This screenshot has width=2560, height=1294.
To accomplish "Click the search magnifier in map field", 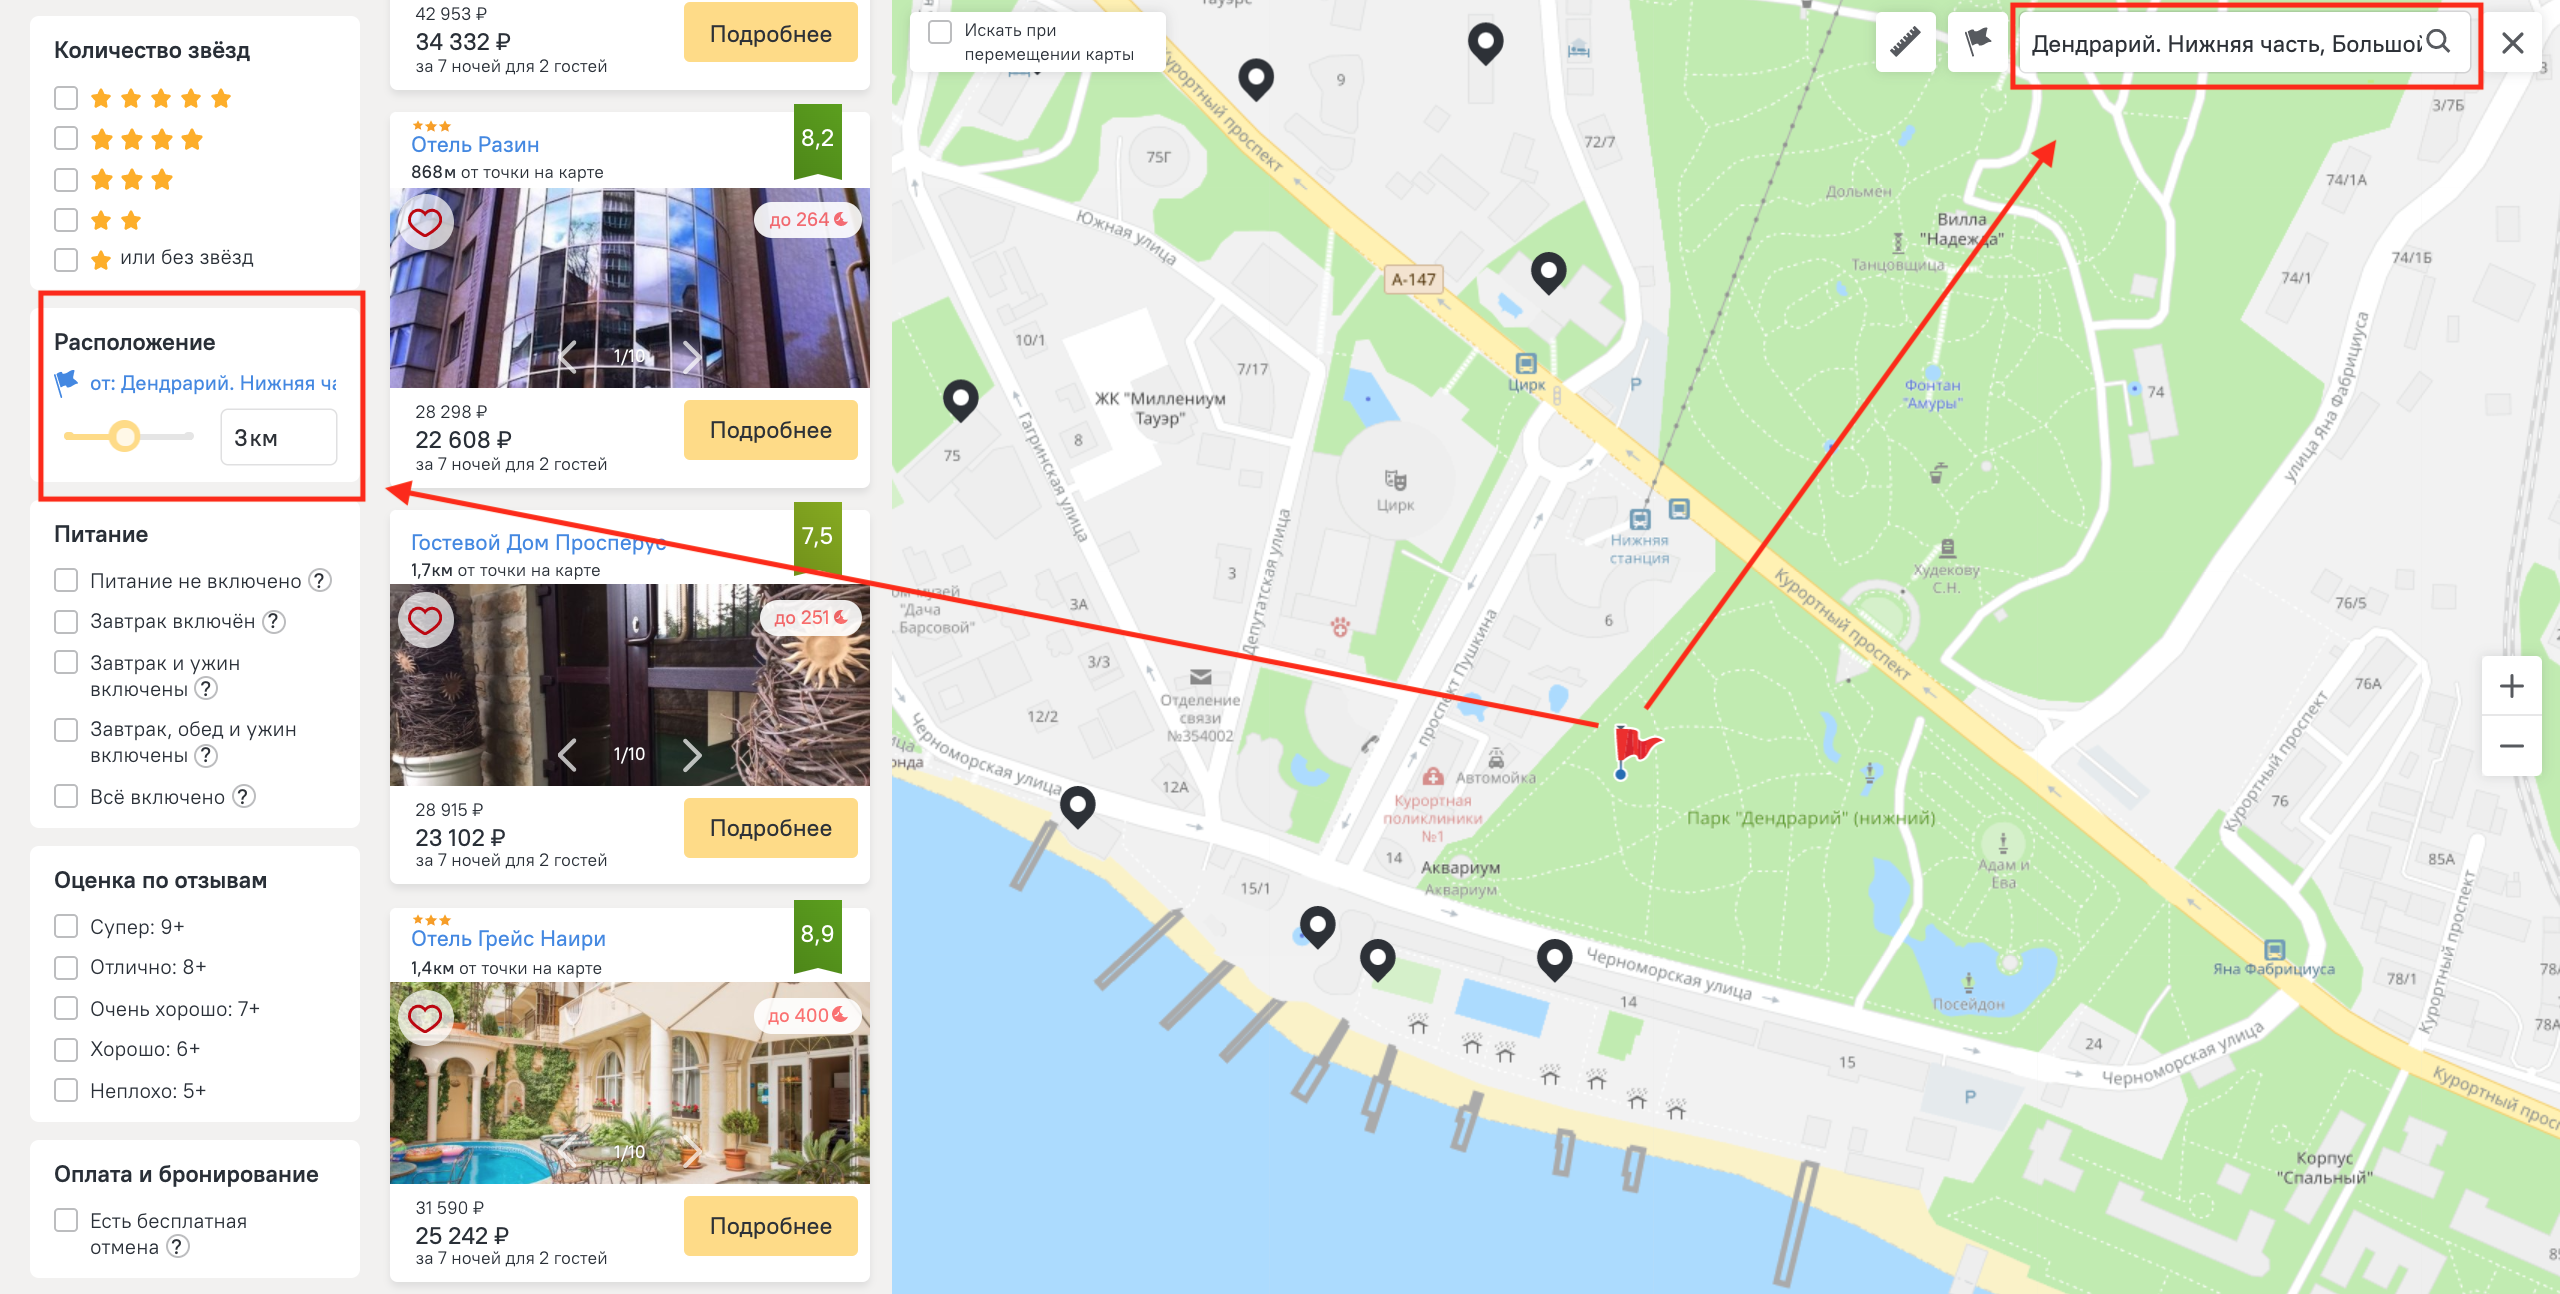I will click(x=2438, y=42).
